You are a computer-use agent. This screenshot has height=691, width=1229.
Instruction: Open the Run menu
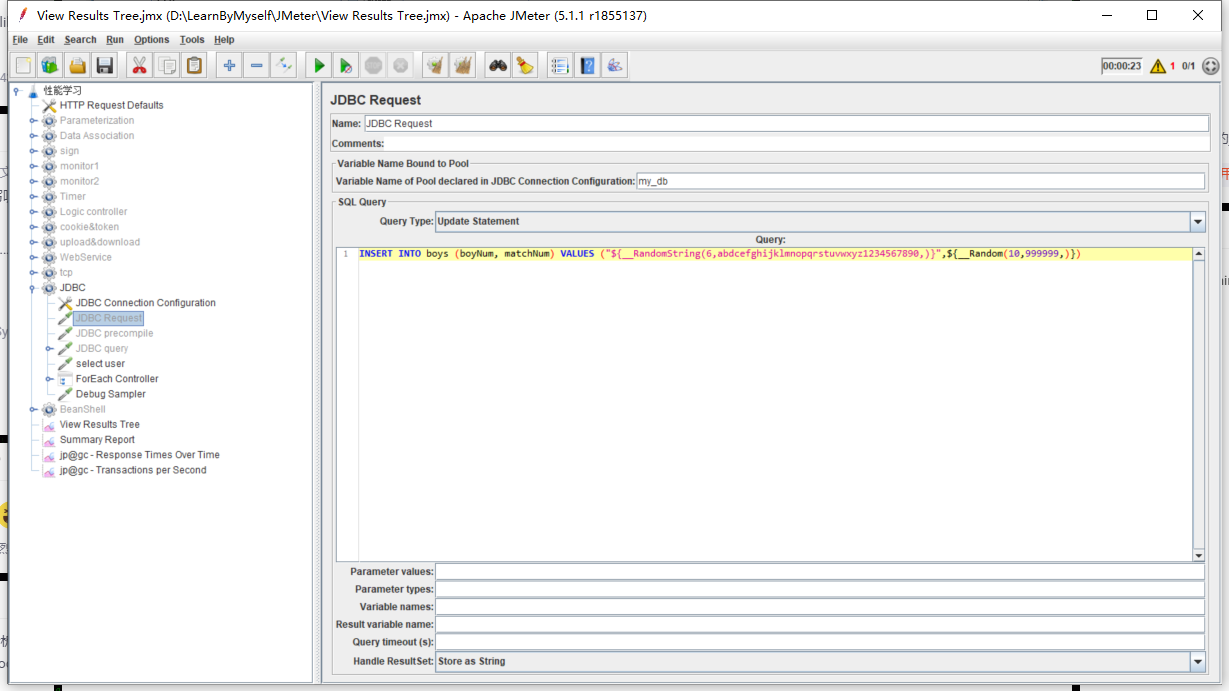(x=115, y=40)
